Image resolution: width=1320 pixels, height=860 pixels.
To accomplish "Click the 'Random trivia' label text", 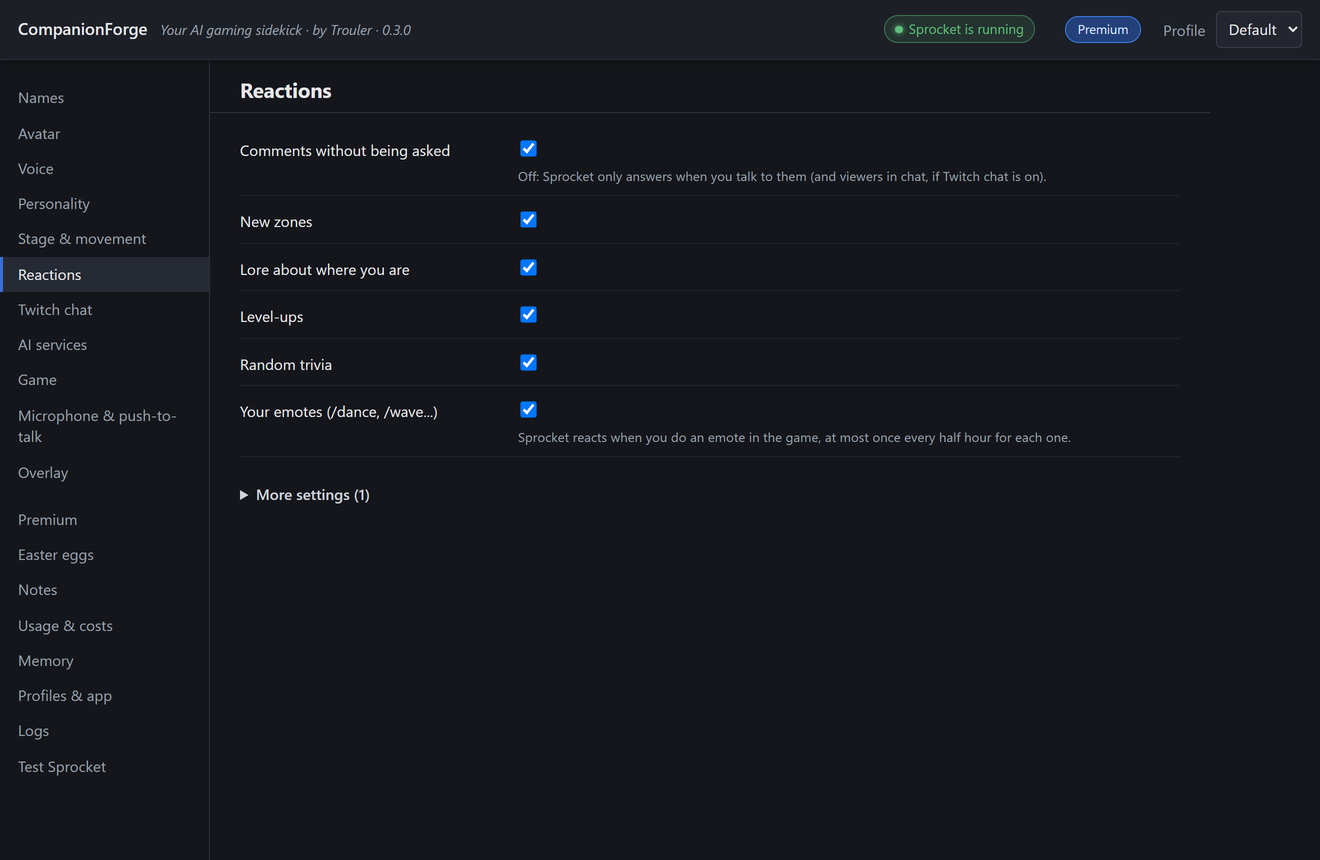I will [286, 365].
